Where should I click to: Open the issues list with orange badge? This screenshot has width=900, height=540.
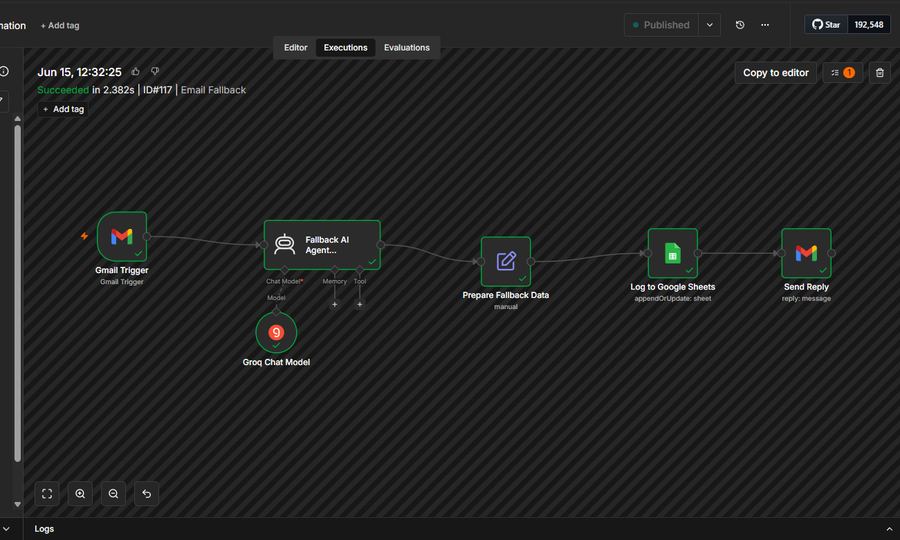[x=843, y=73]
